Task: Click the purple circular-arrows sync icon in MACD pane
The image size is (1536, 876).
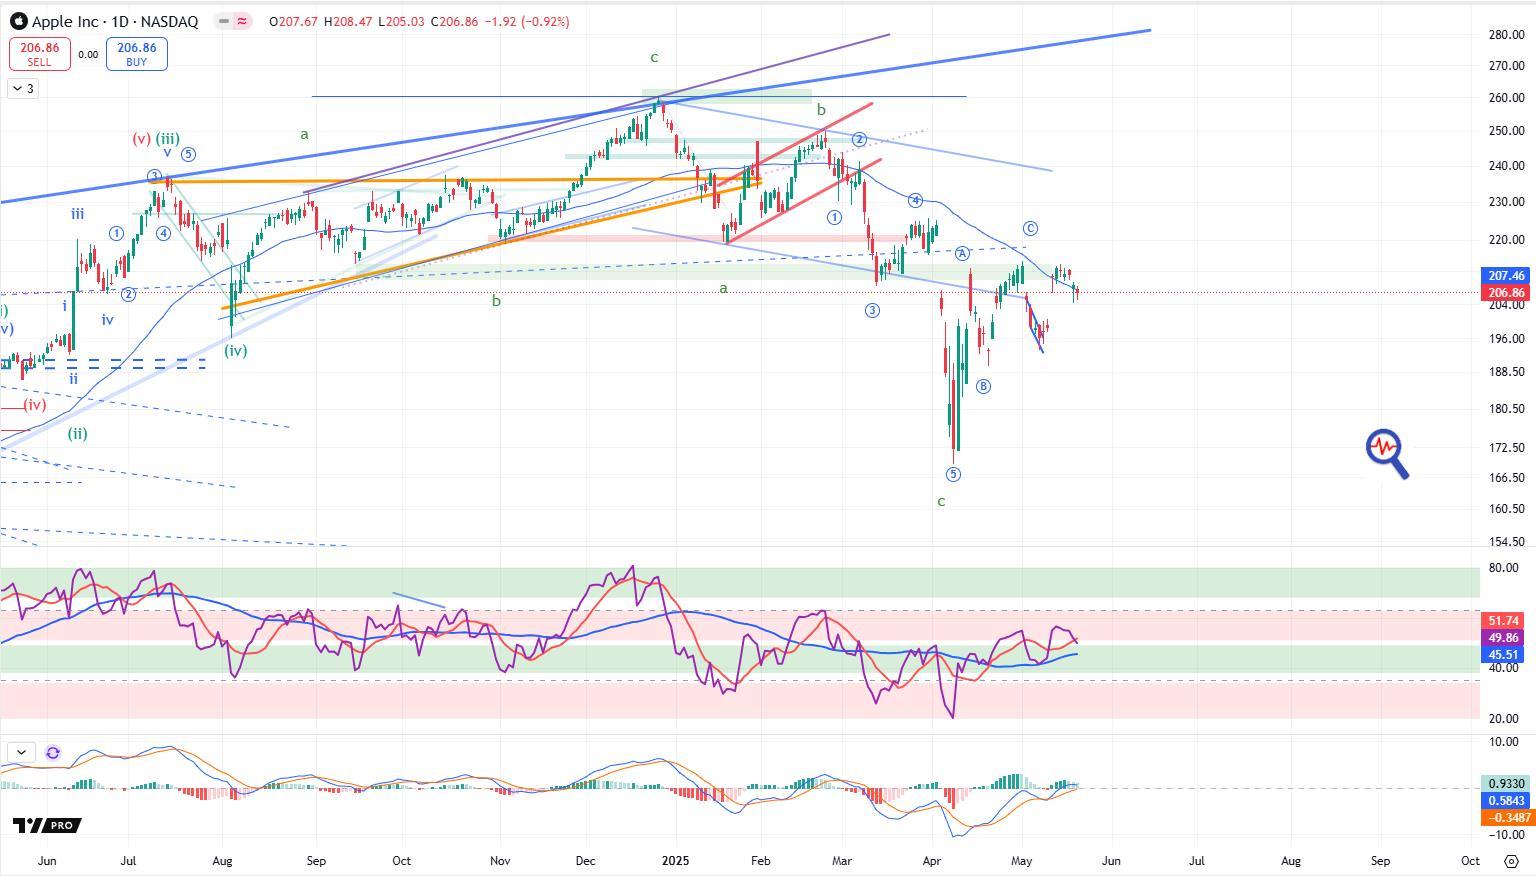Action: [53, 753]
